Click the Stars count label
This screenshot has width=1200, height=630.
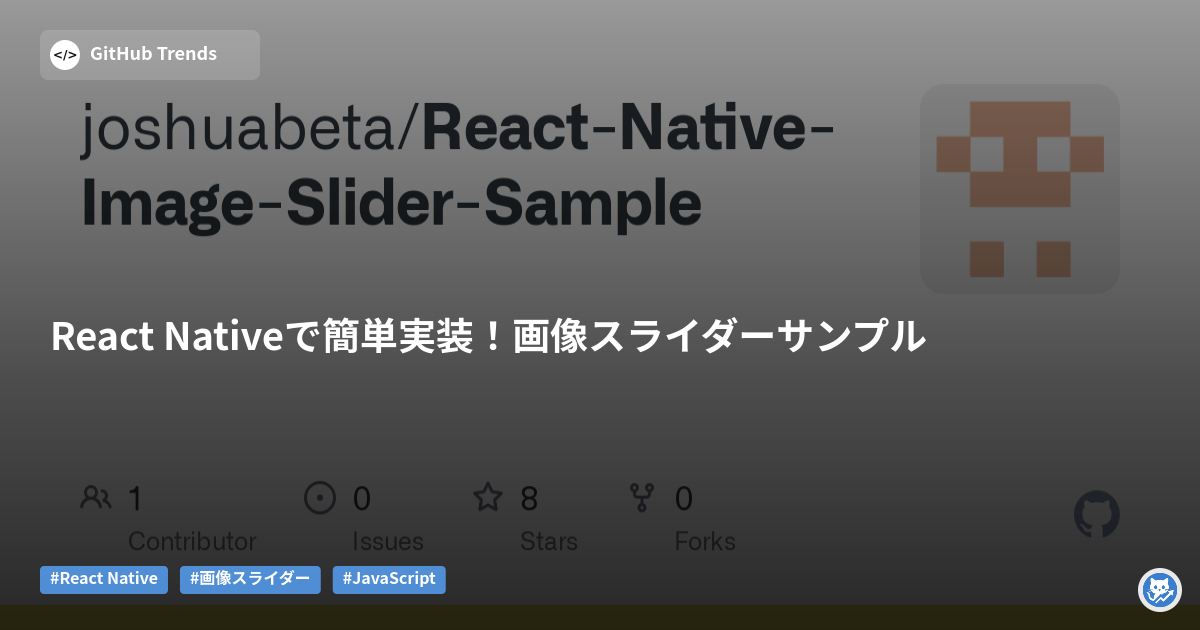tap(549, 541)
